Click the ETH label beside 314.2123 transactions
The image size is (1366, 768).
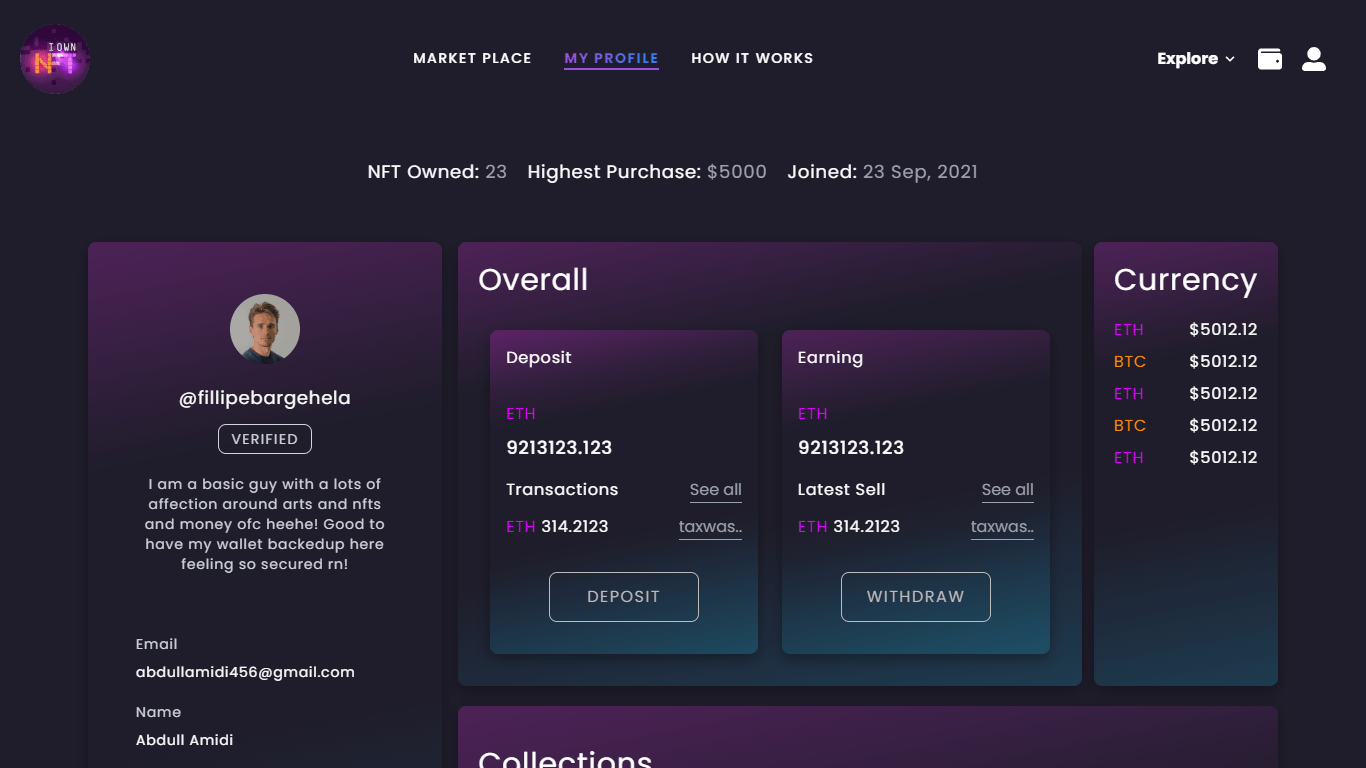click(x=520, y=526)
